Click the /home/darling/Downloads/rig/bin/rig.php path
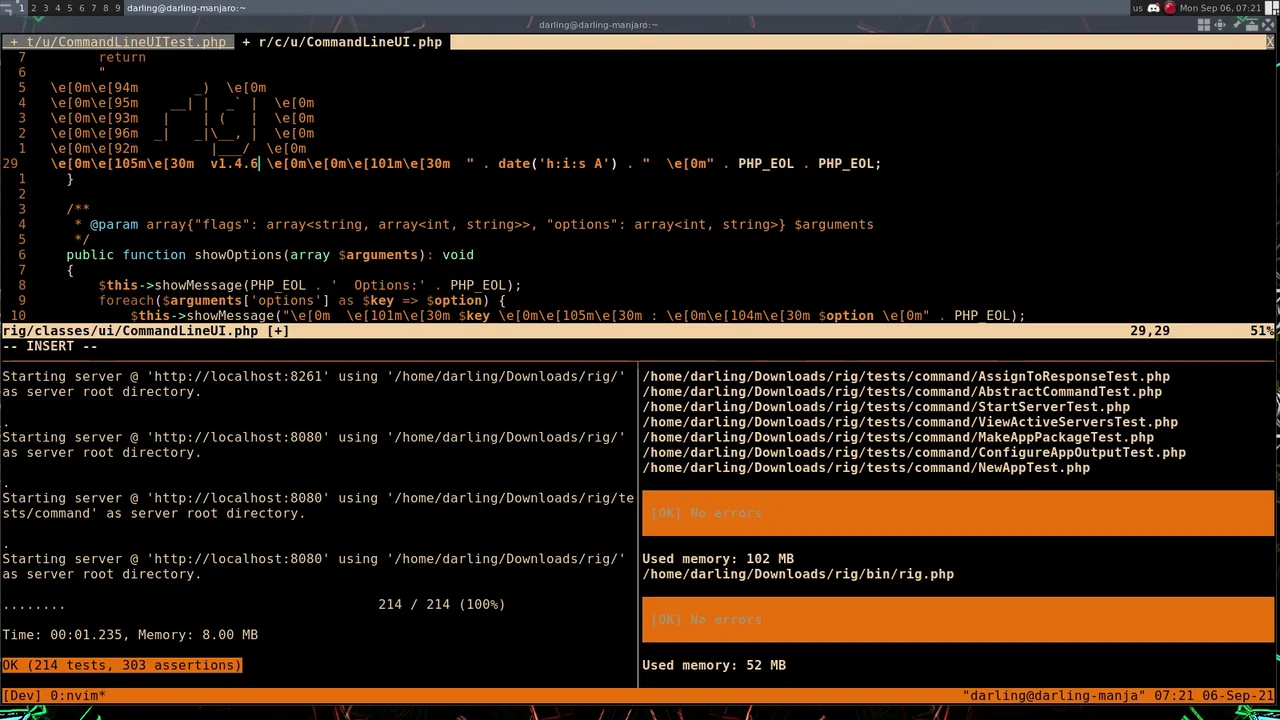The image size is (1280, 720). (x=798, y=574)
